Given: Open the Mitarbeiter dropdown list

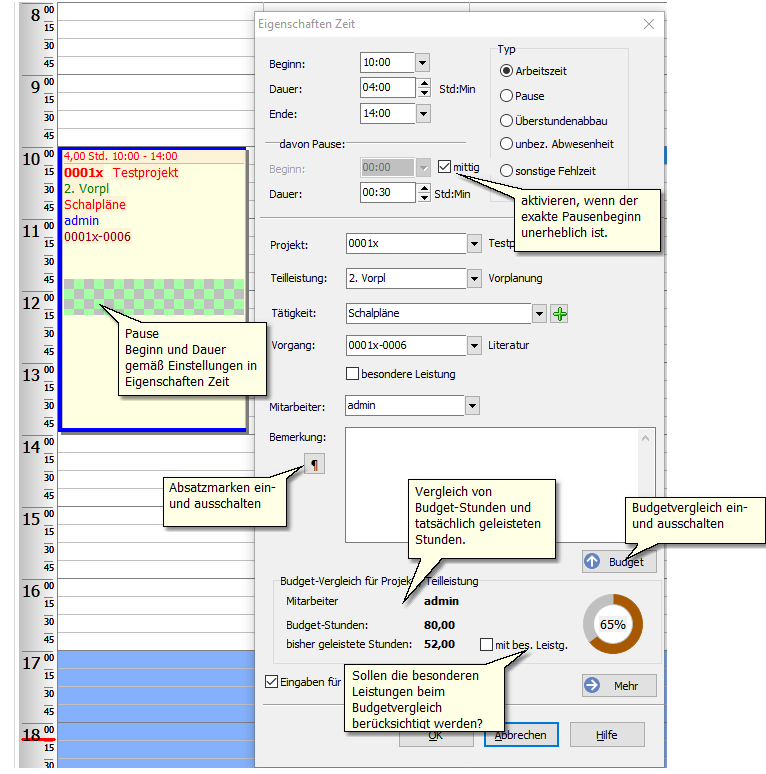Looking at the screenshot, I should point(472,406).
